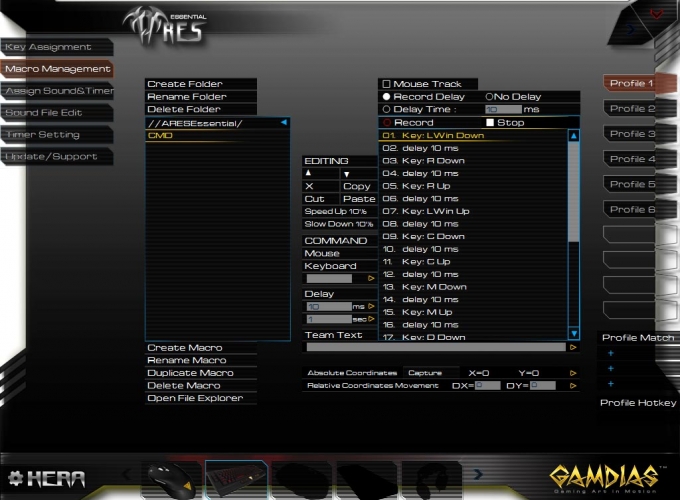Click Create Macro button
The image size is (680, 500).
pyautogui.click(x=201, y=347)
